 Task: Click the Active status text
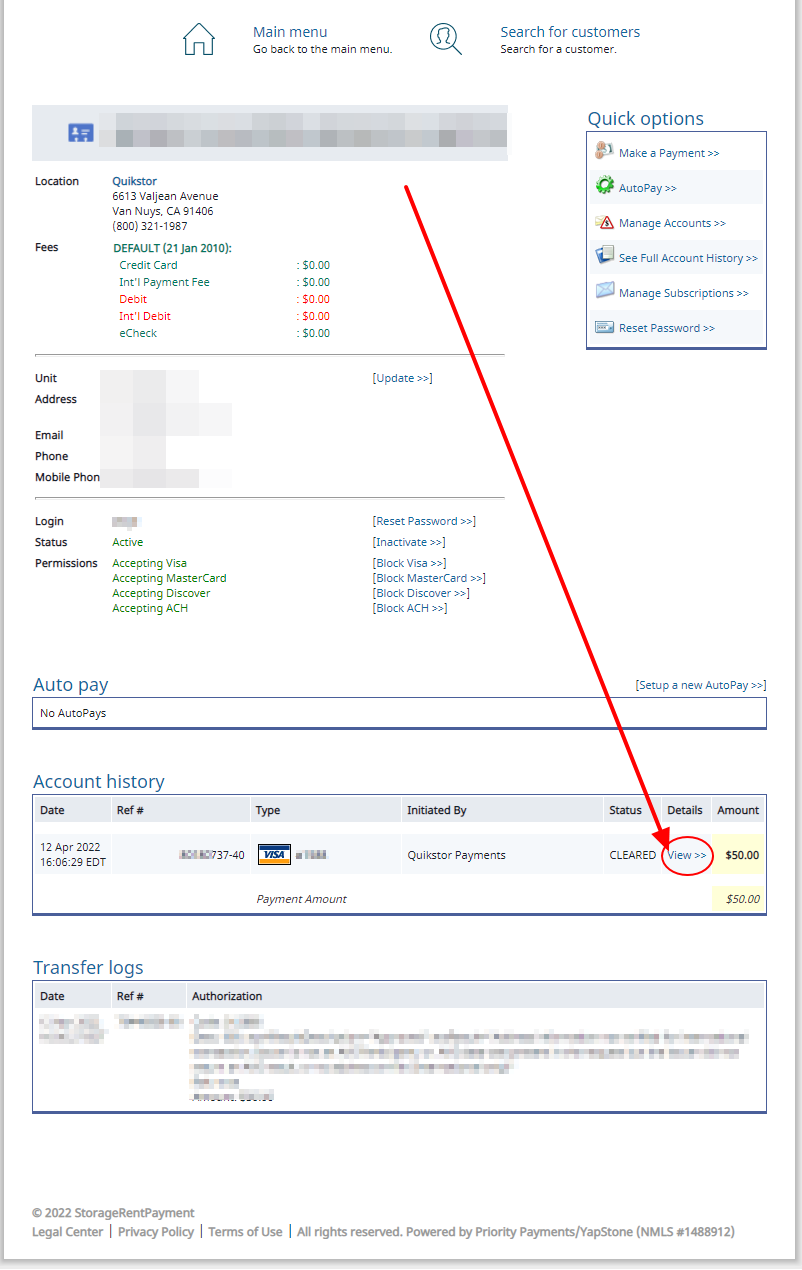[128, 542]
